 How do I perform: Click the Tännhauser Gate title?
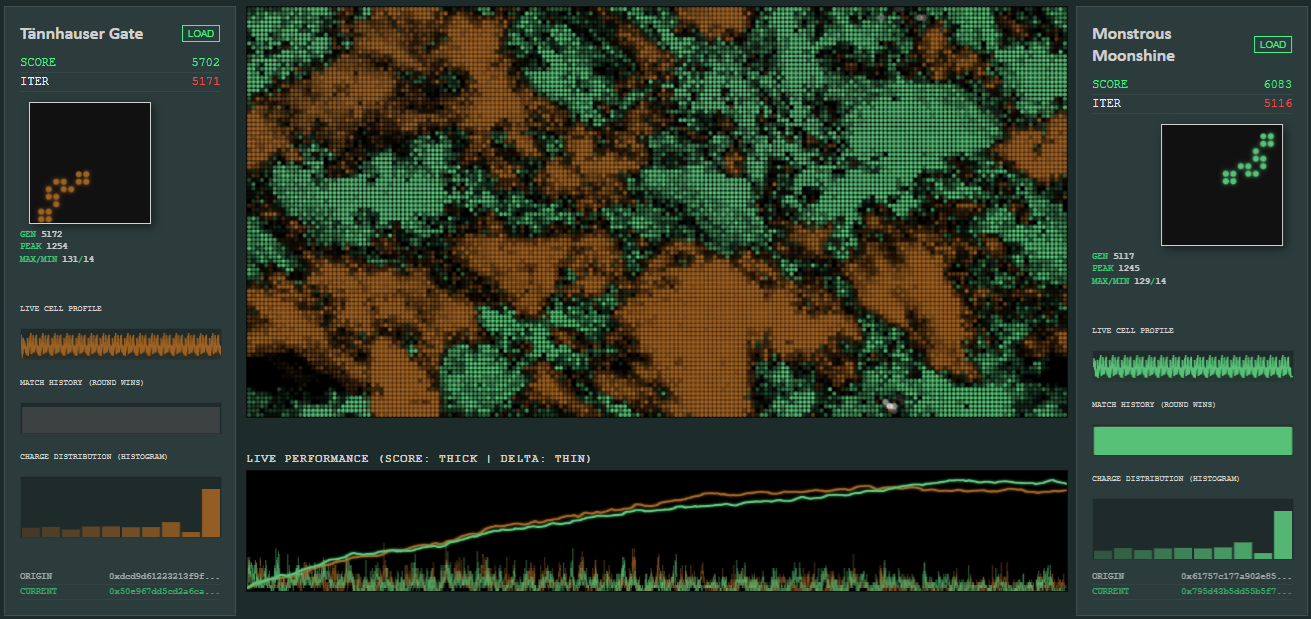coord(82,34)
